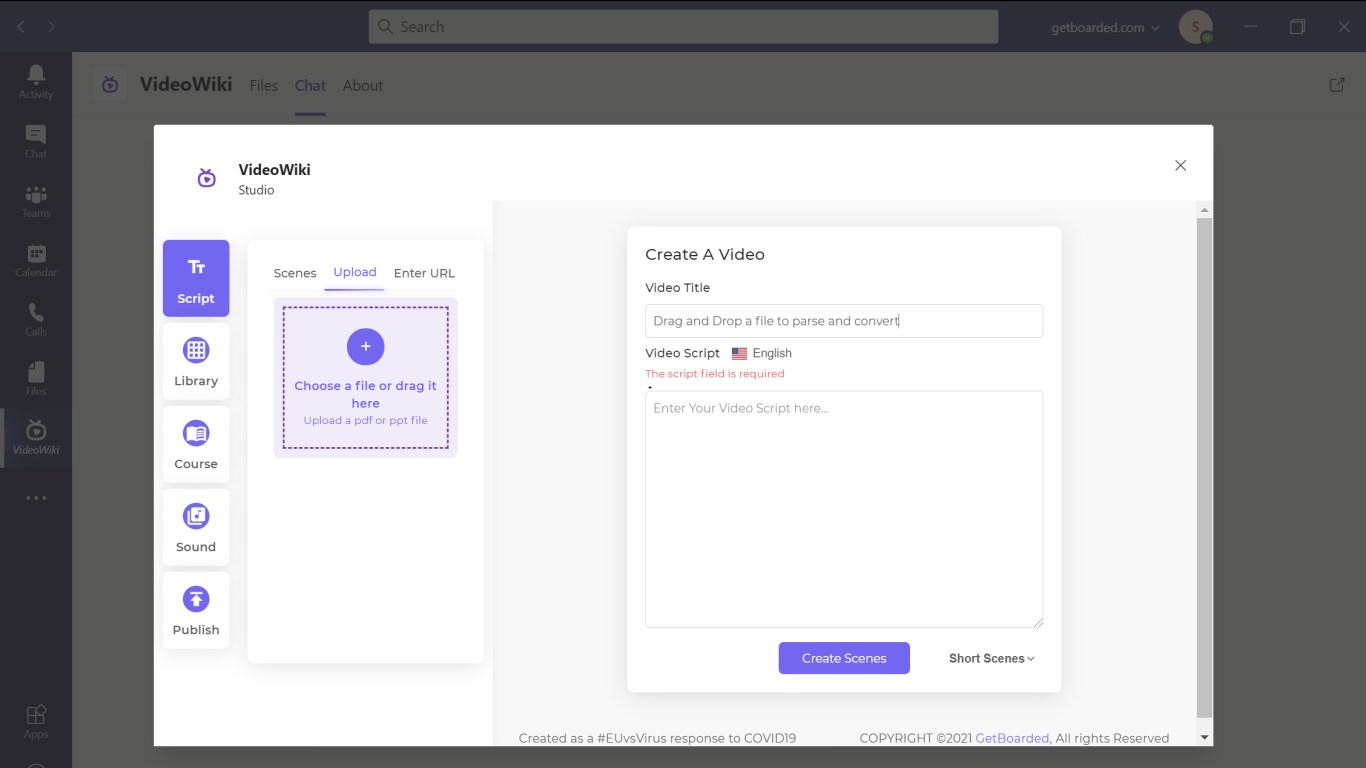
Task: Select the Script tool tile
Action: click(196, 278)
